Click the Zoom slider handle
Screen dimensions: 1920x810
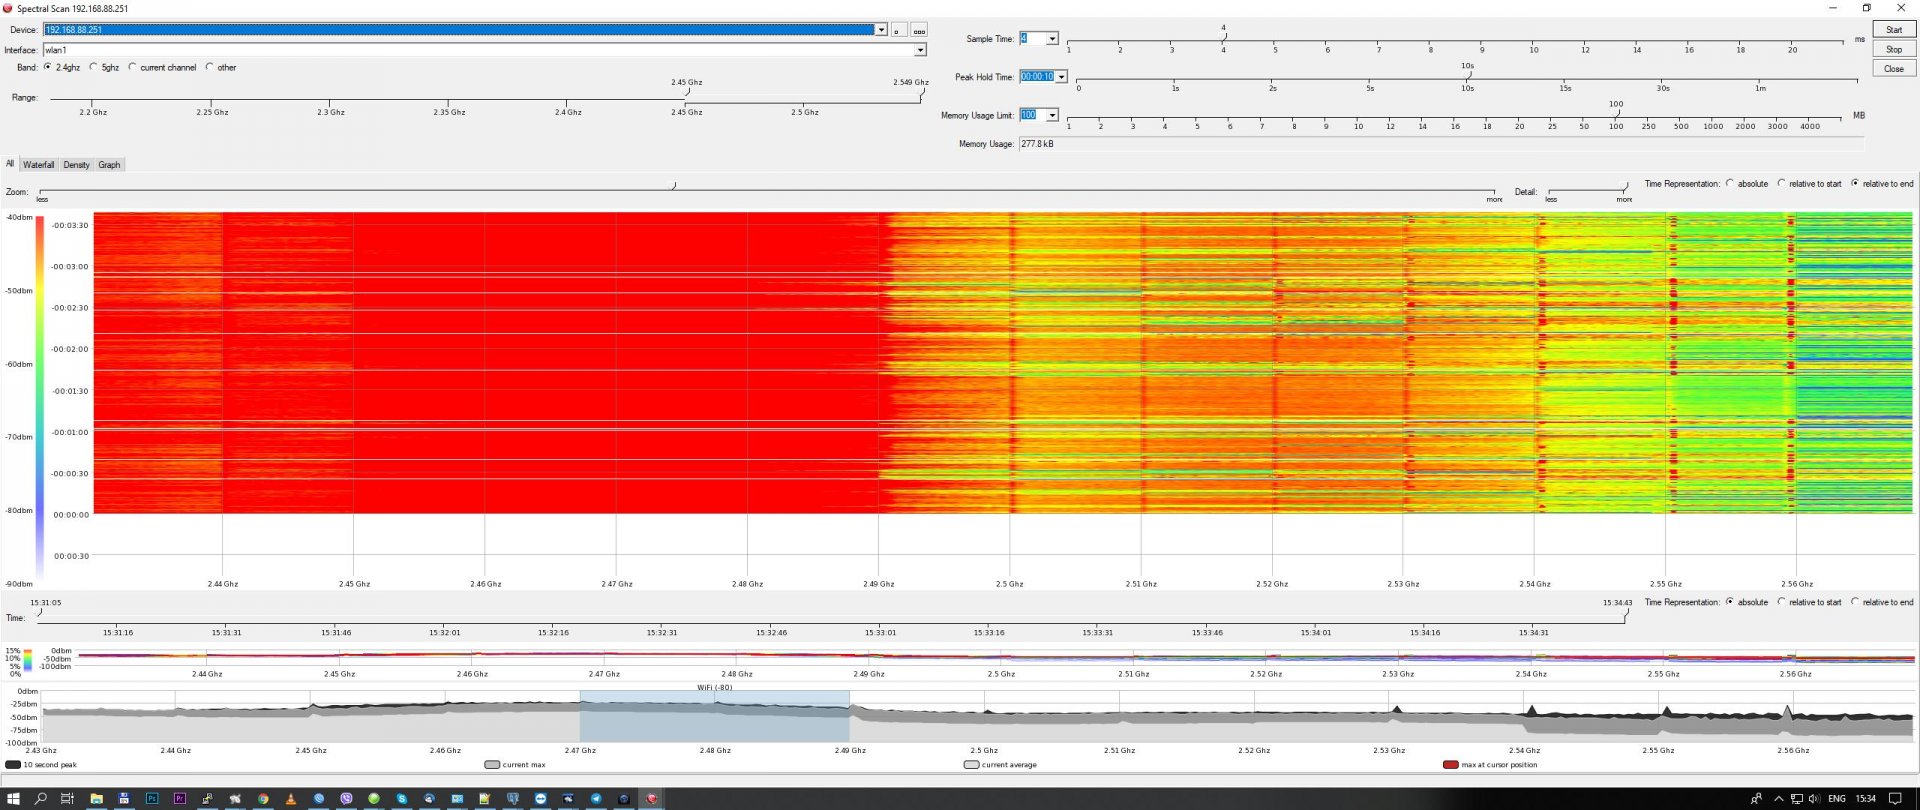(673, 186)
